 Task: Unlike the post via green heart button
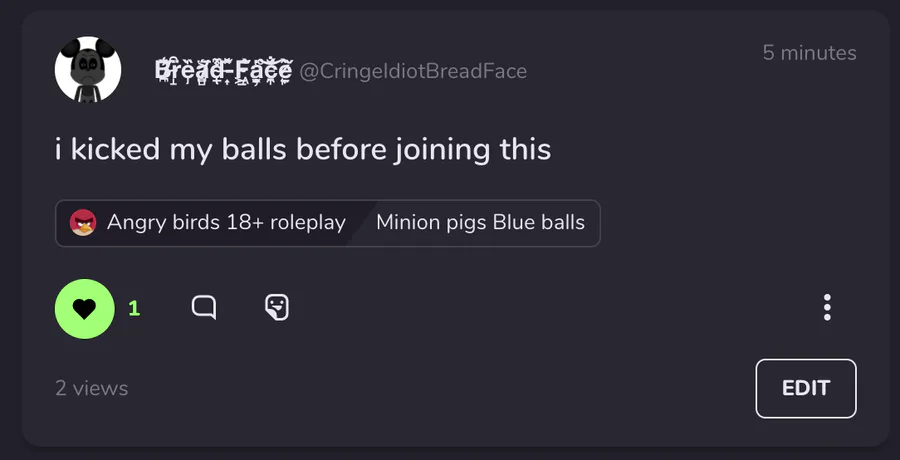click(x=84, y=308)
